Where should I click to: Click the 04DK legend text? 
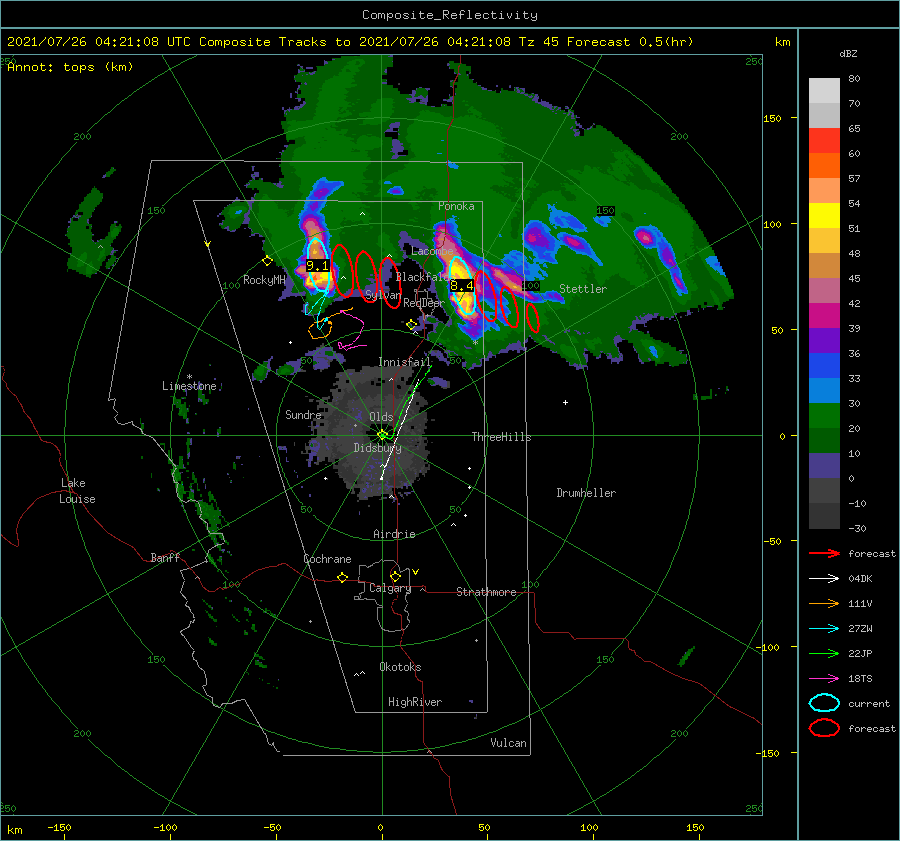(x=860, y=578)
